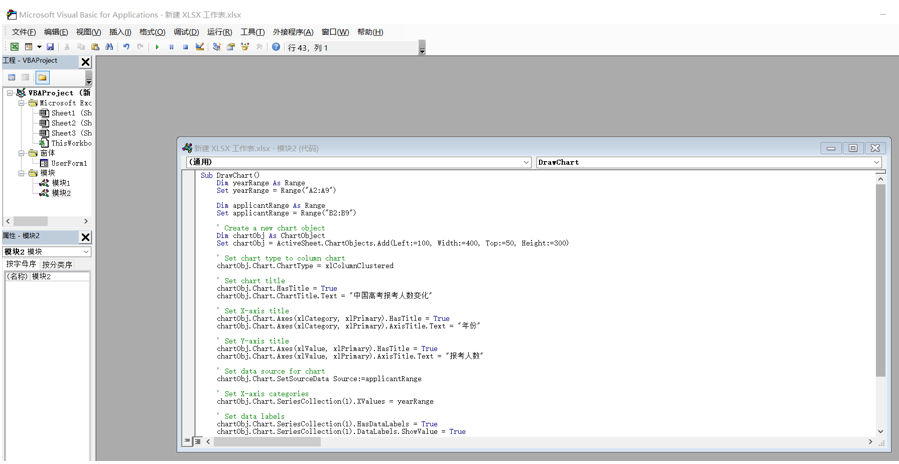Click the toolbar options overflow arrow
This screenshot has height=464, width=899.
(x=422, y=48)
